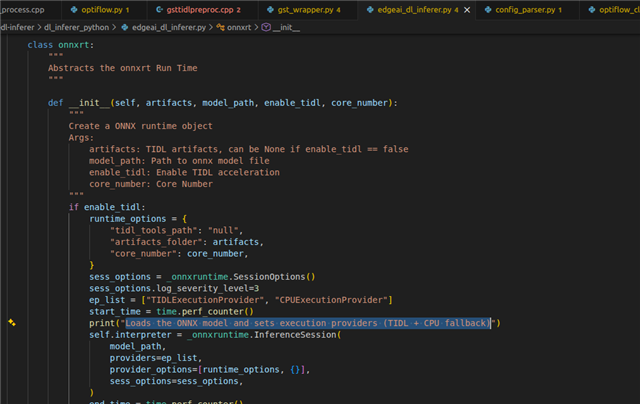Screen dimensions: 640x404
Task: Click the Python file icon in breadcrumb
Action: point(124,27)
